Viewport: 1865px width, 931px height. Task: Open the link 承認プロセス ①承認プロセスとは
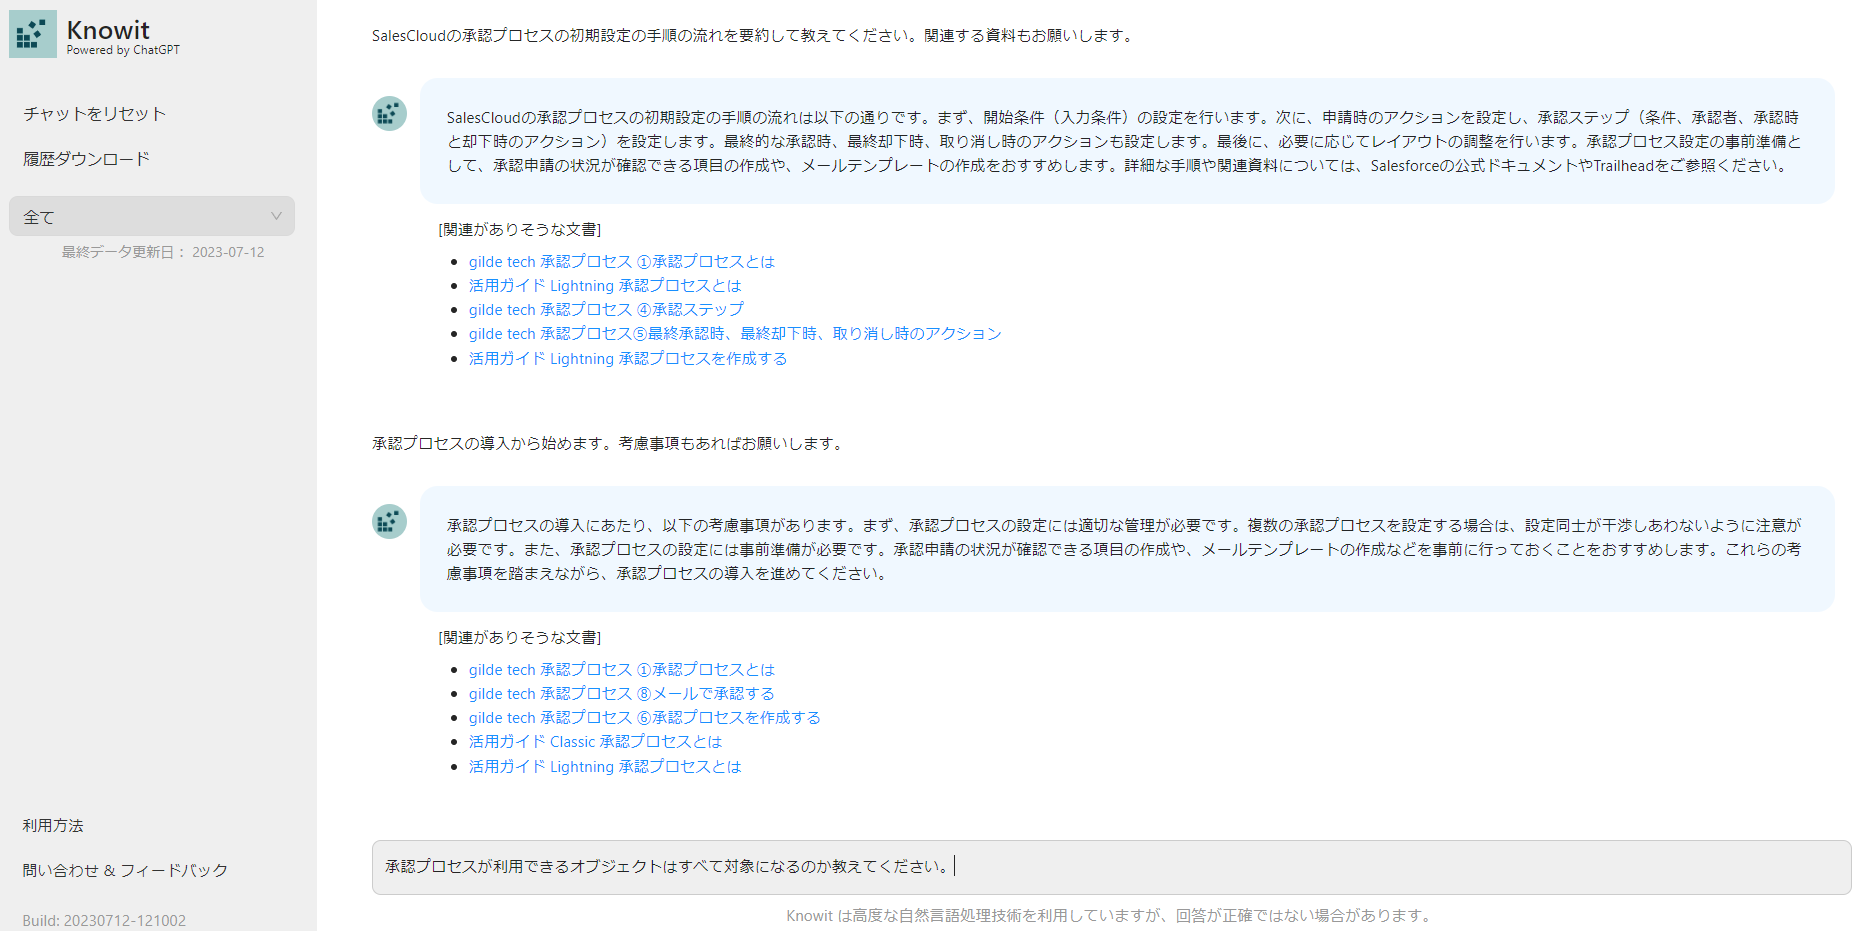[x=622, y=261]
